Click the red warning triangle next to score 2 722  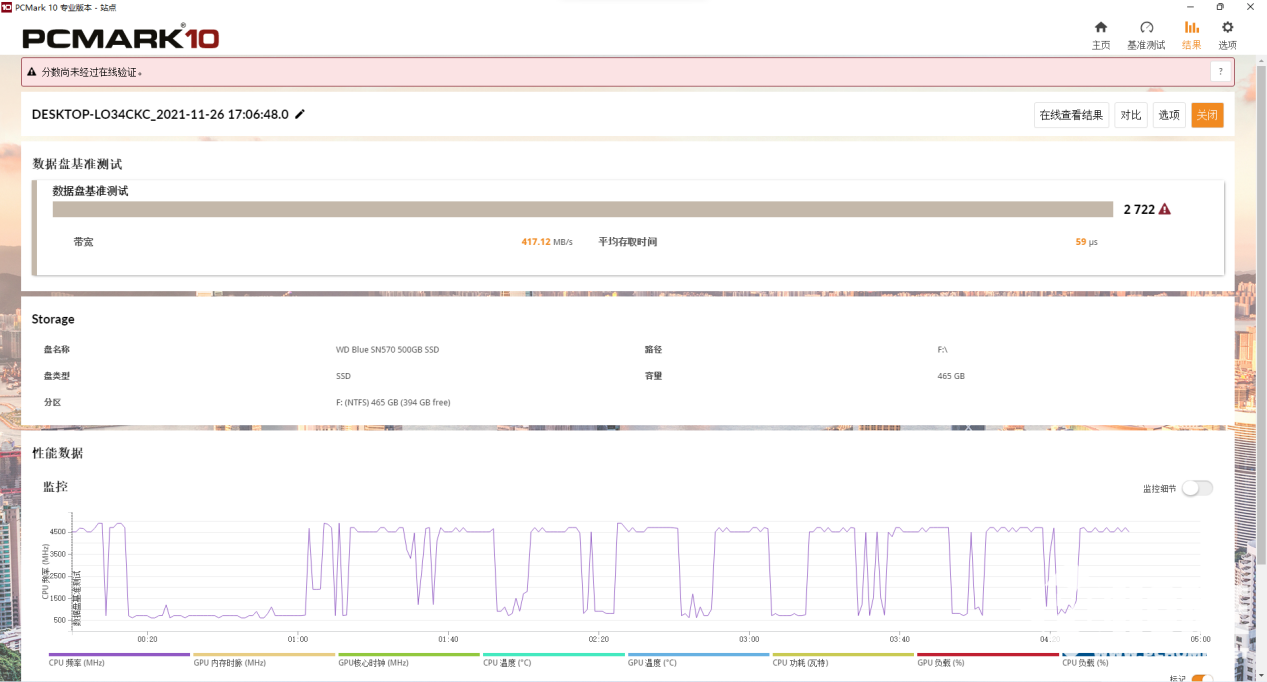pyautogui.click(x=1164, y=209)
